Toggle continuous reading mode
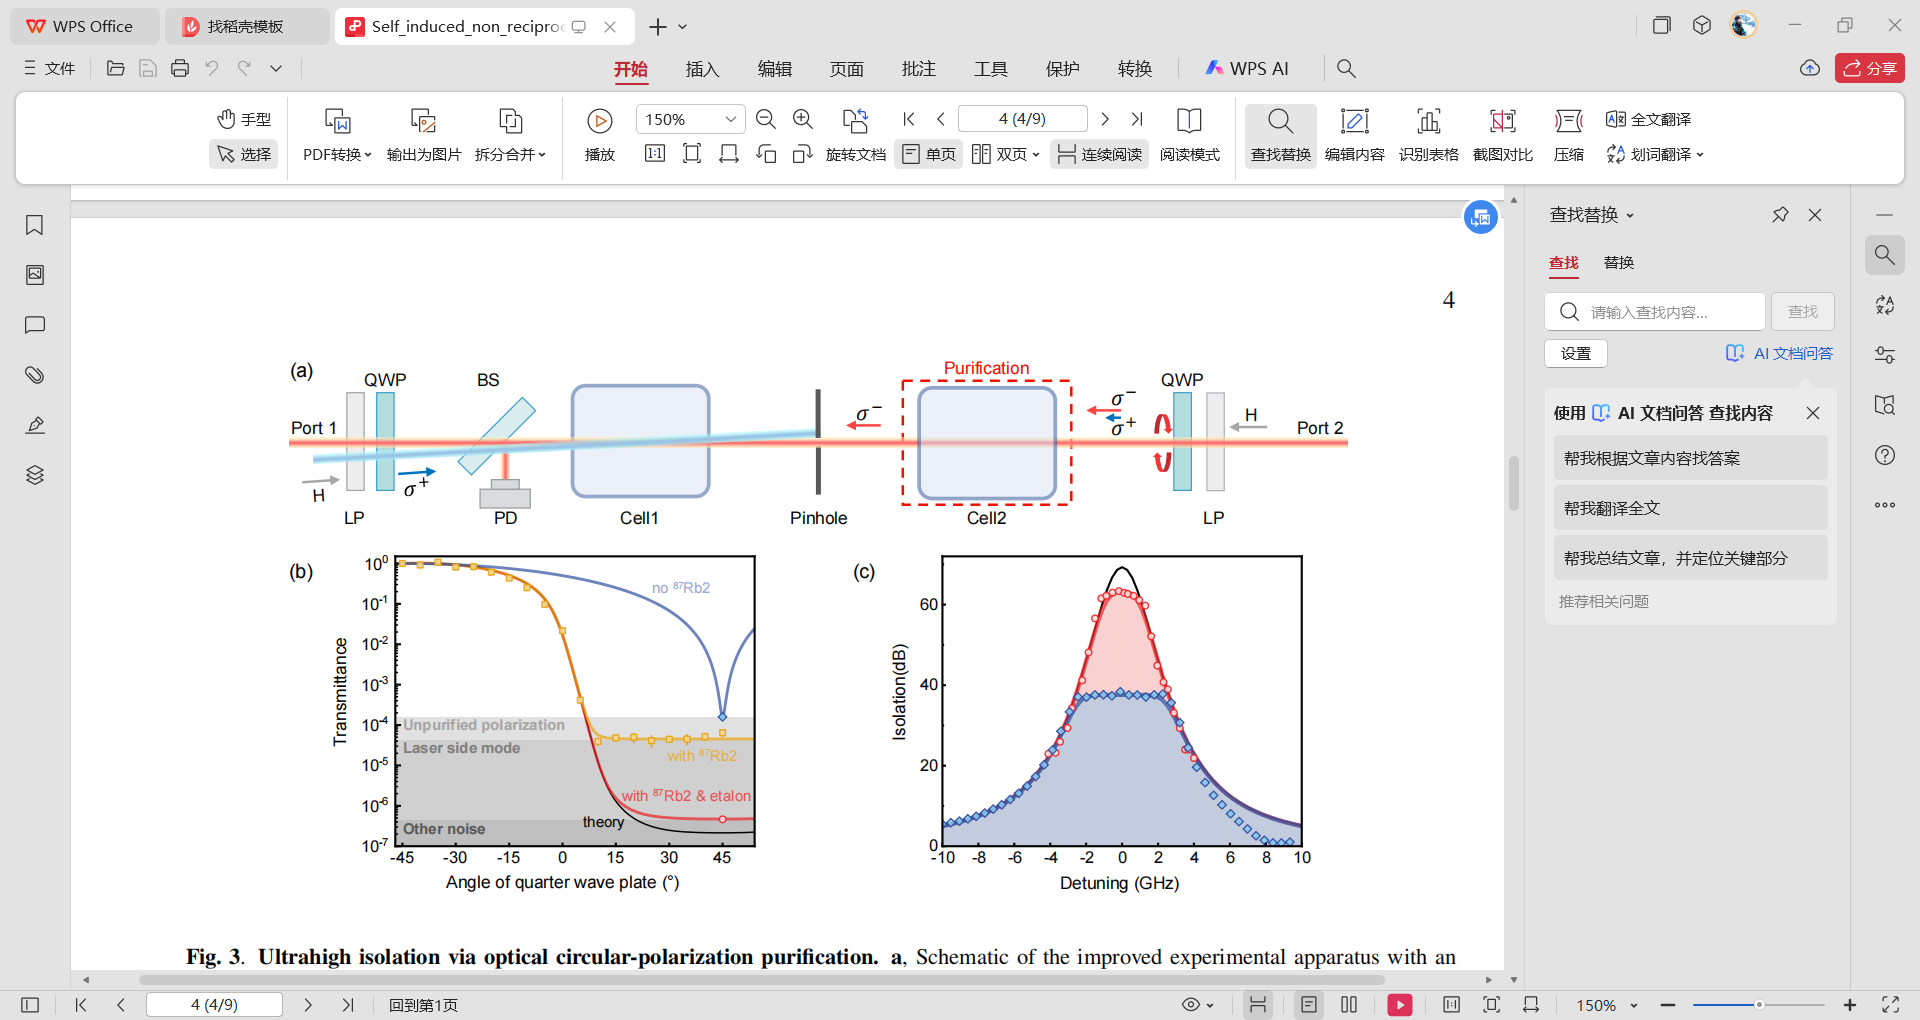 point(1100,154)
